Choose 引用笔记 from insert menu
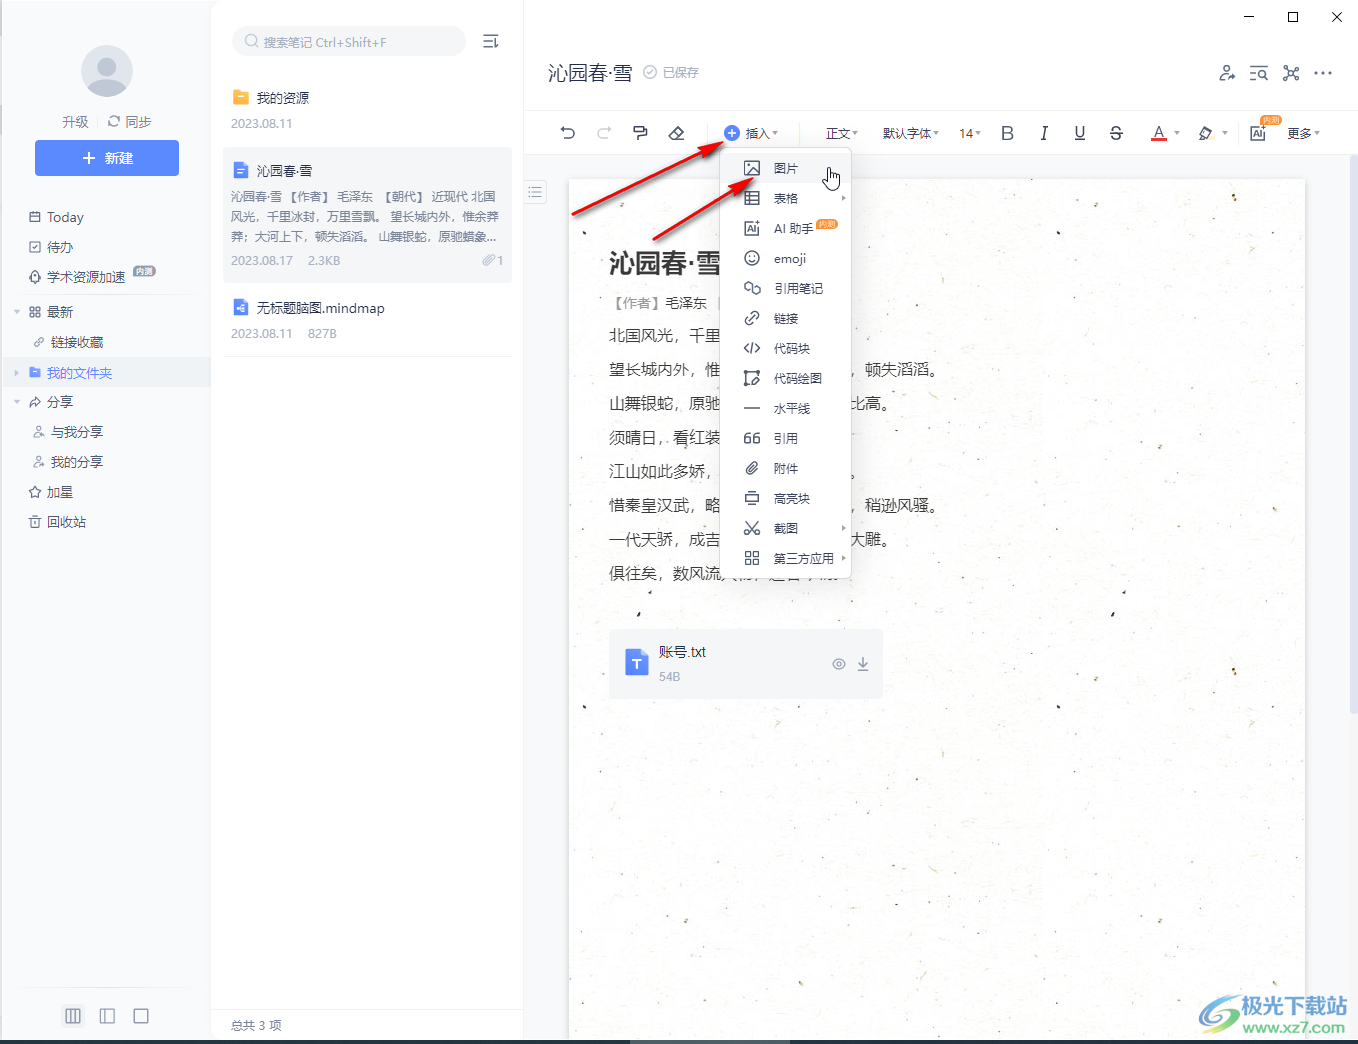The image size is (1358, 1044). [785, 288]
